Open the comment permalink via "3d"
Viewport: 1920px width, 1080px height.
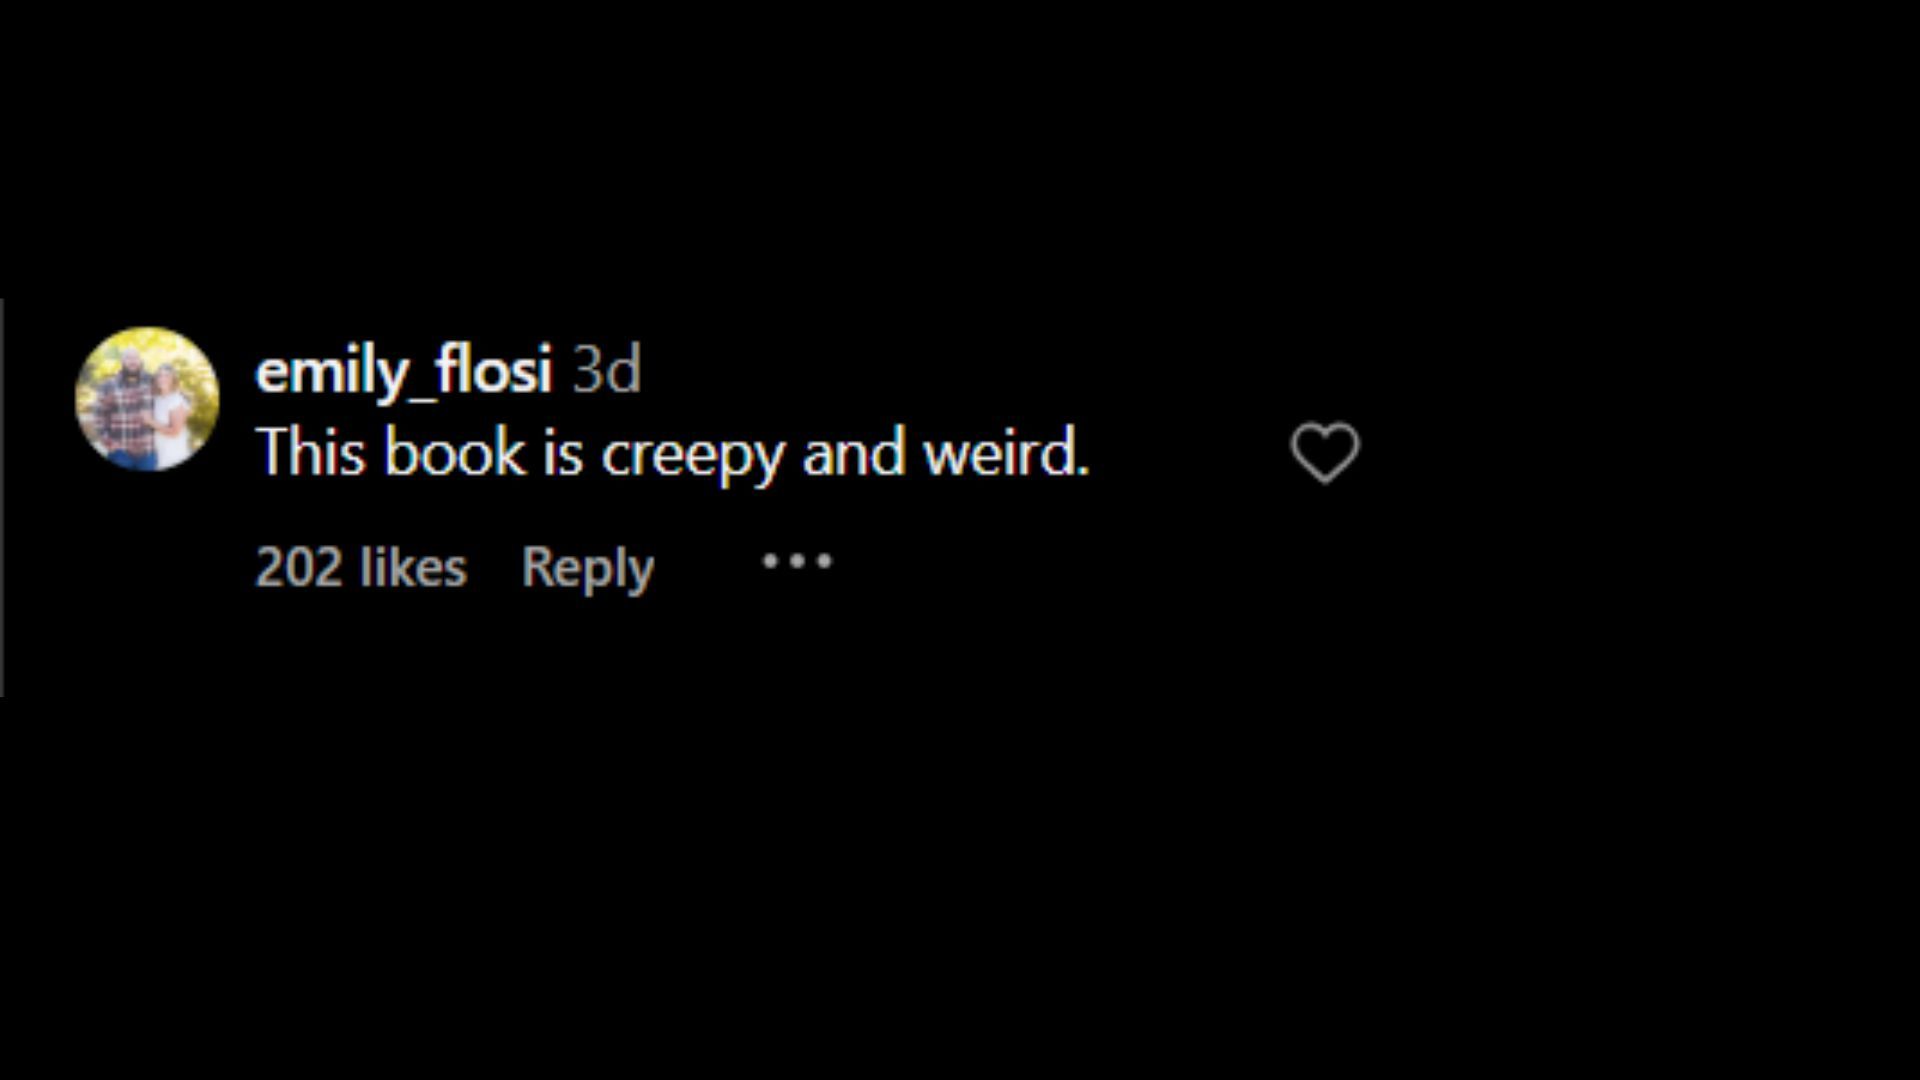[x=606, y=370]
